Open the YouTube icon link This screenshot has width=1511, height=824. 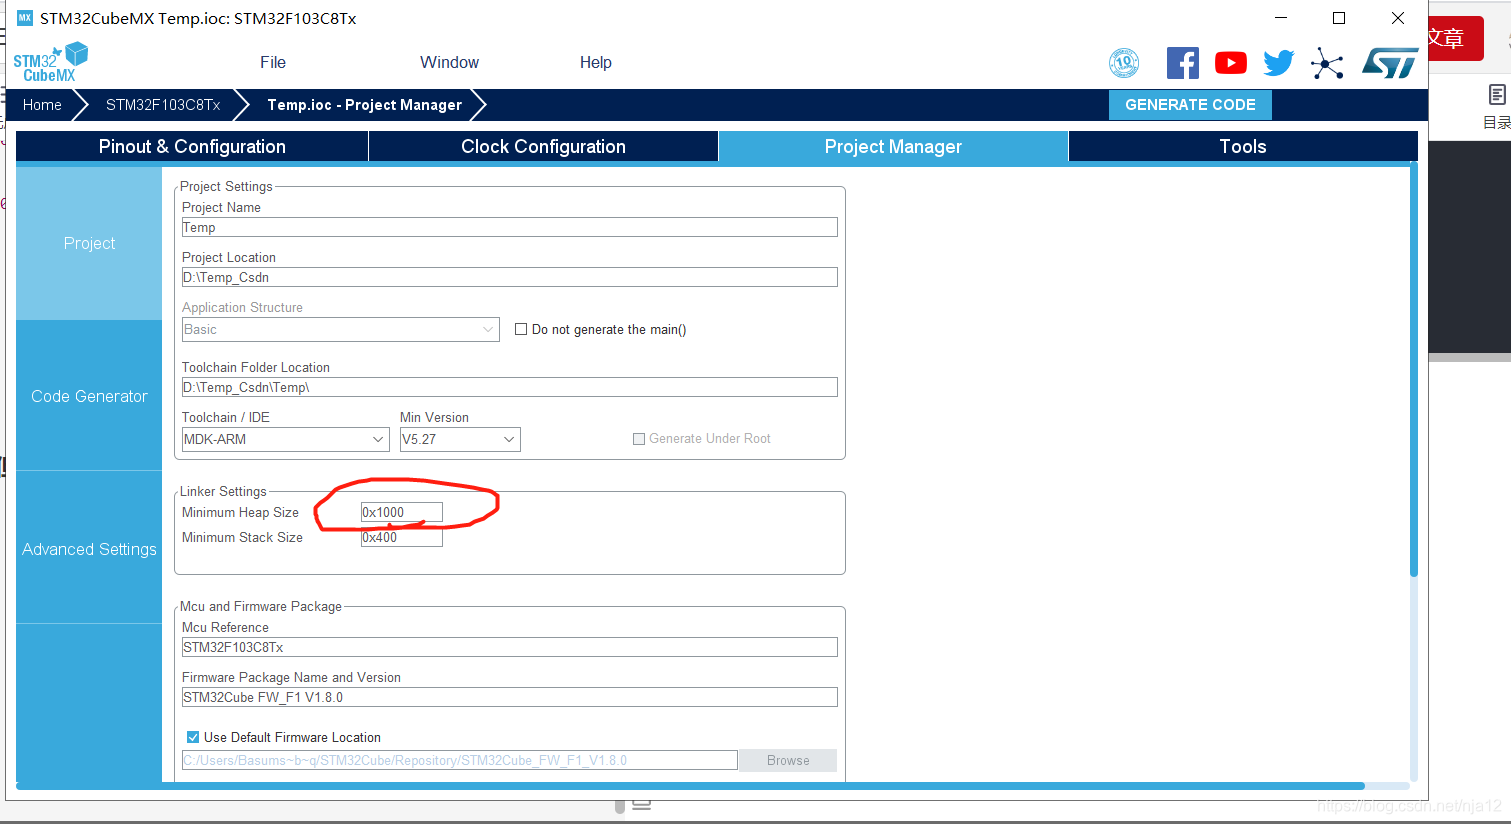(1231, 63)
